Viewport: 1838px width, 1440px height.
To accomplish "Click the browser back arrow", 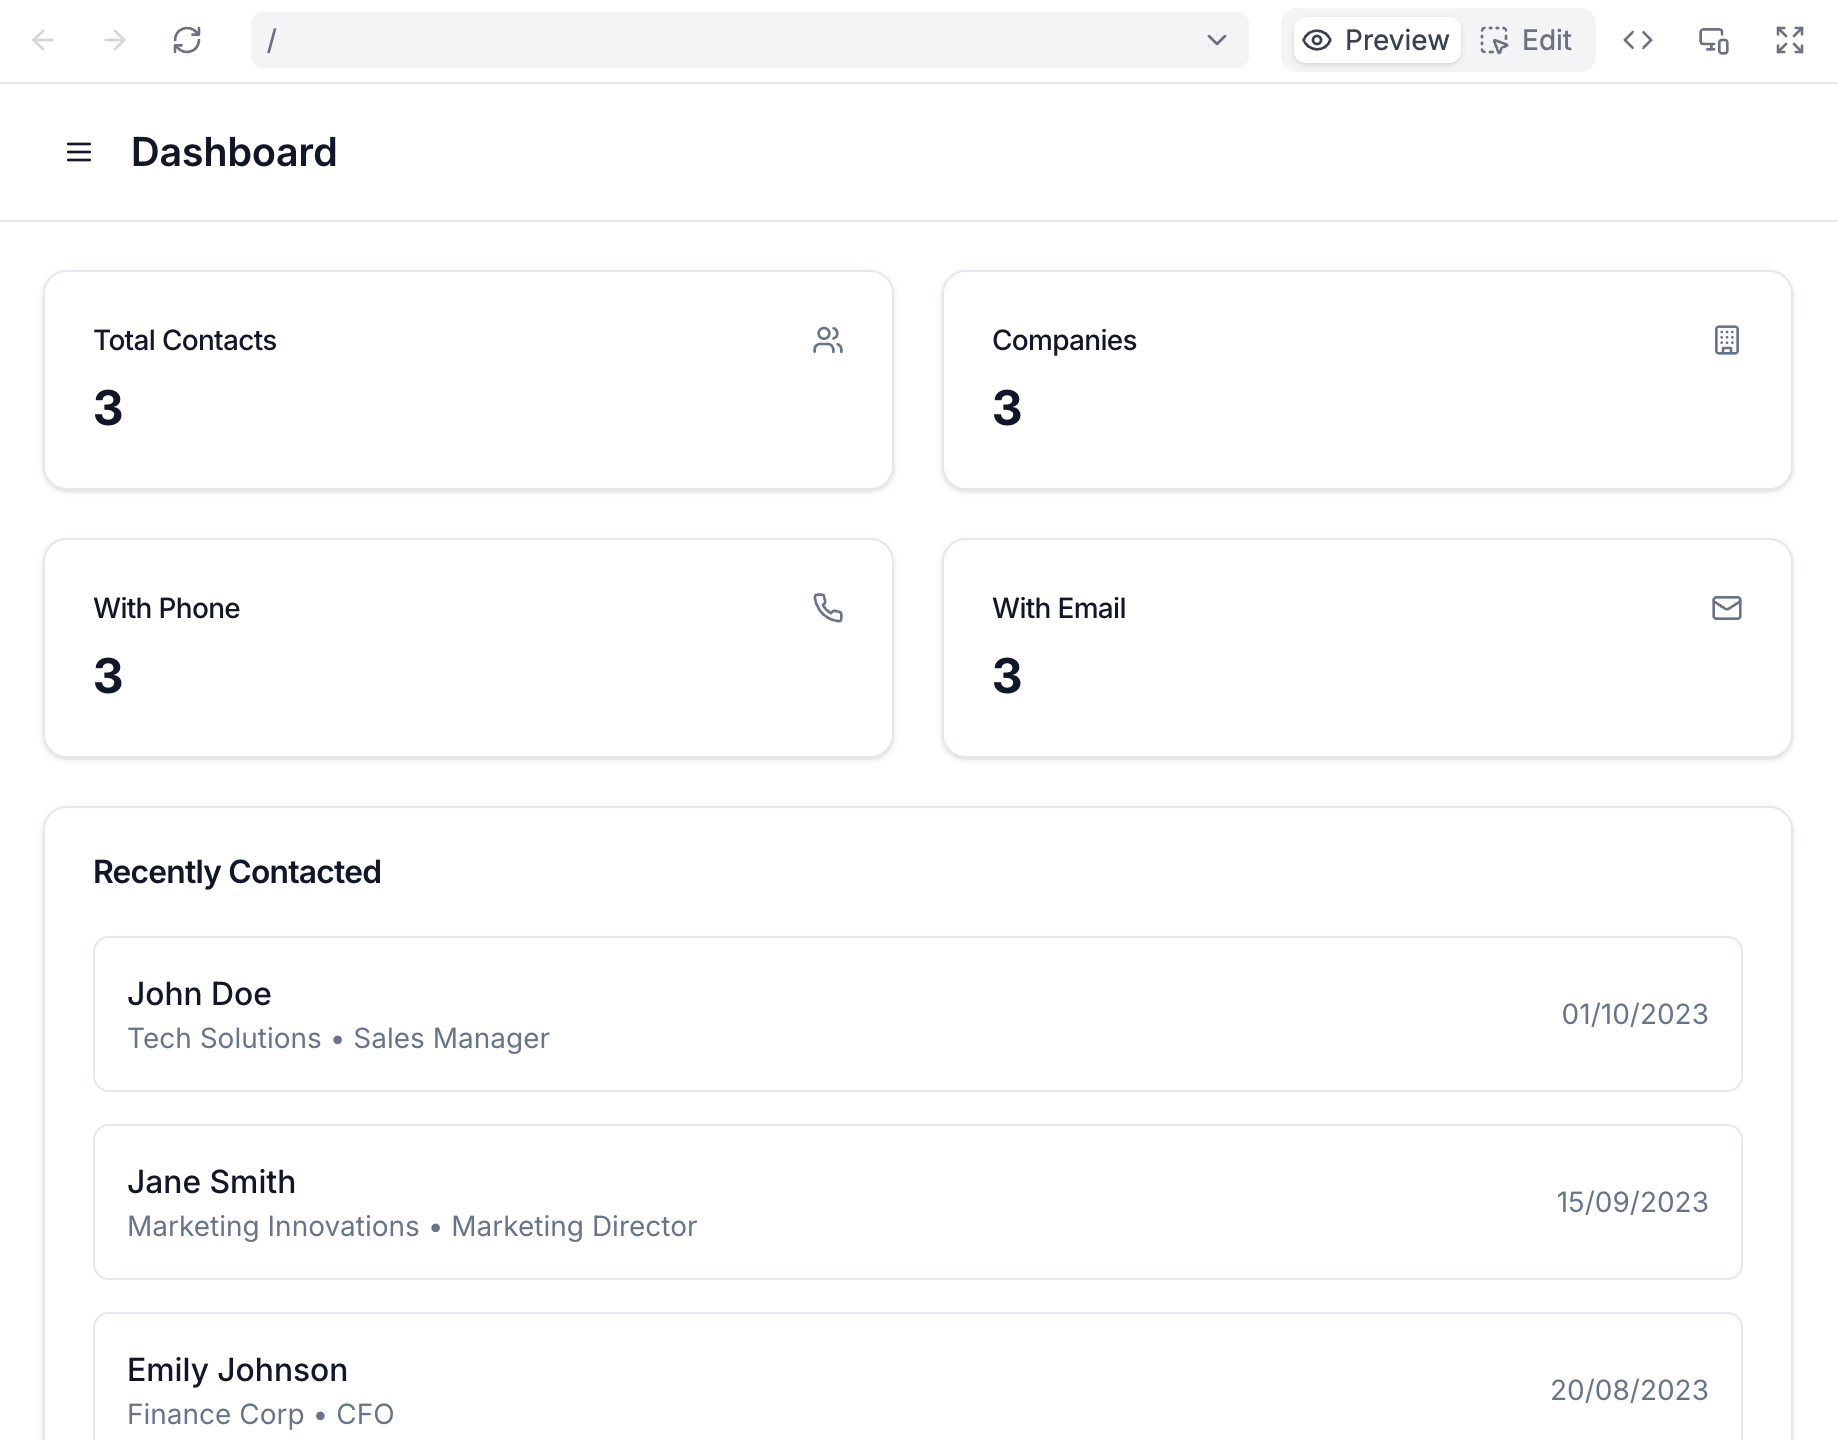I will [43, 40].
